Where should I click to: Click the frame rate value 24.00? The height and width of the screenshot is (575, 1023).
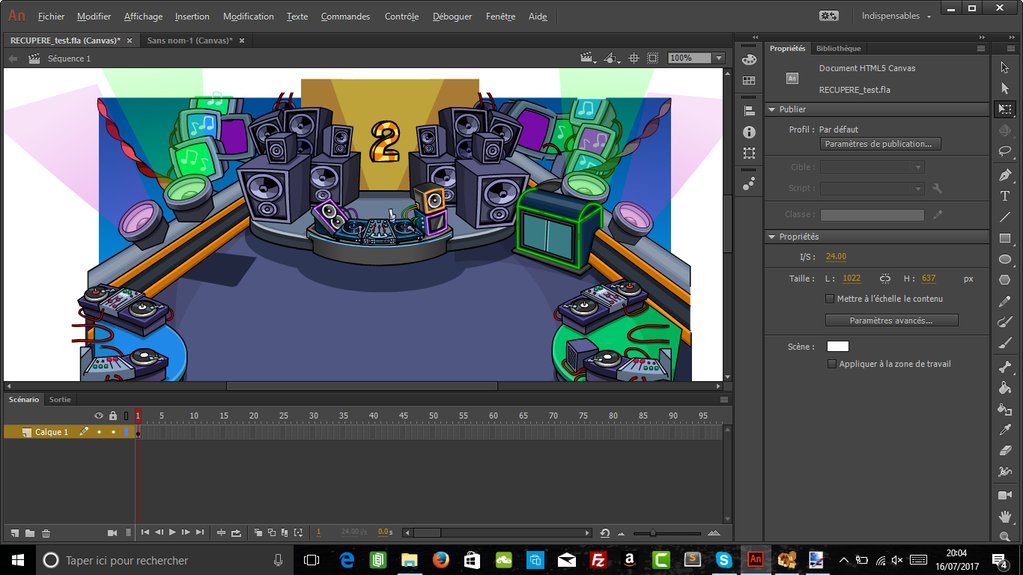(x=836, y=256)
